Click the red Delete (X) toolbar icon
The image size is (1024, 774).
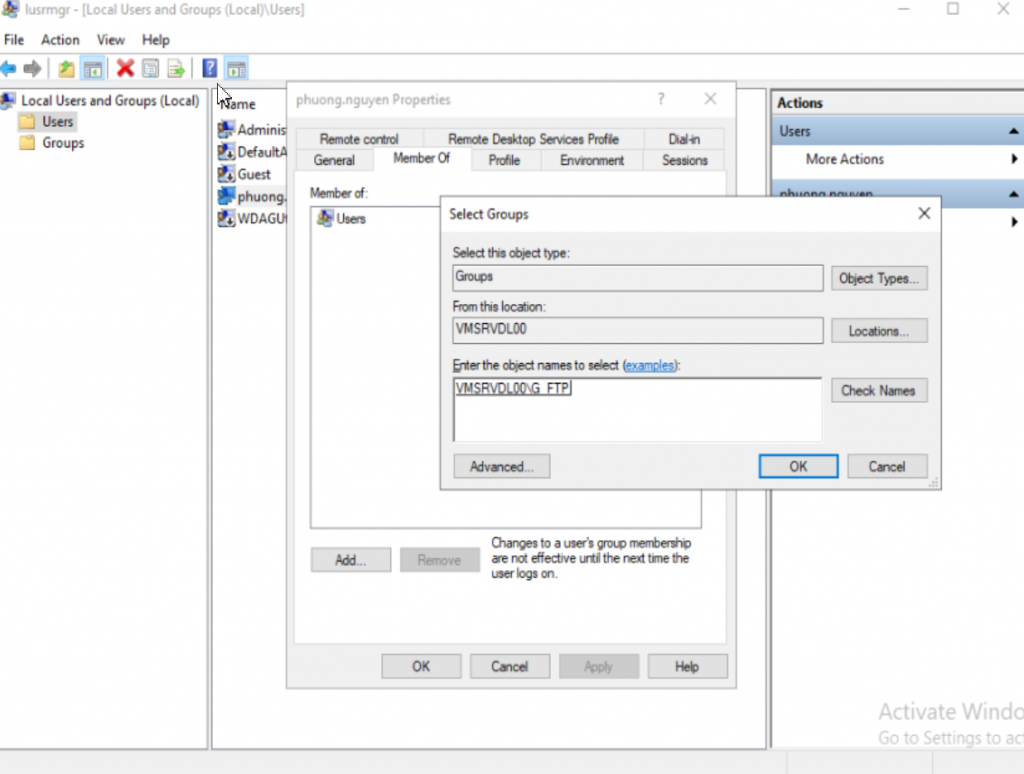pyautogui.click(x=126, y=68)
